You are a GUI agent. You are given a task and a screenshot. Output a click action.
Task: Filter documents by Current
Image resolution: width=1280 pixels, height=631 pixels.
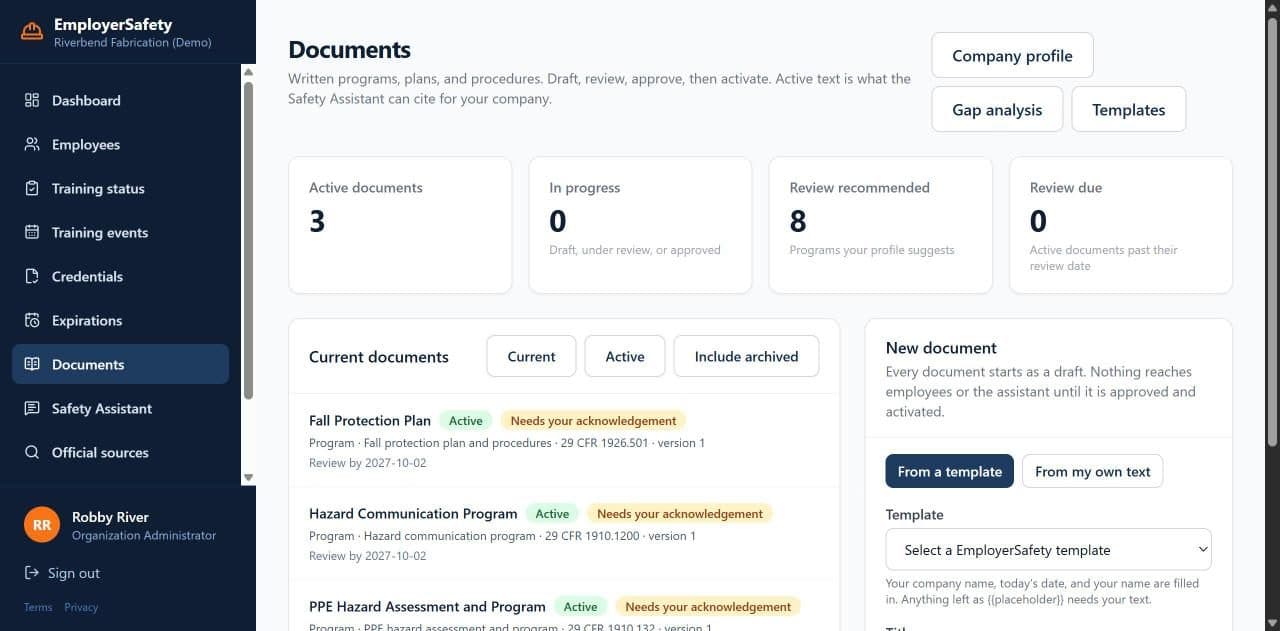(531, 356)
